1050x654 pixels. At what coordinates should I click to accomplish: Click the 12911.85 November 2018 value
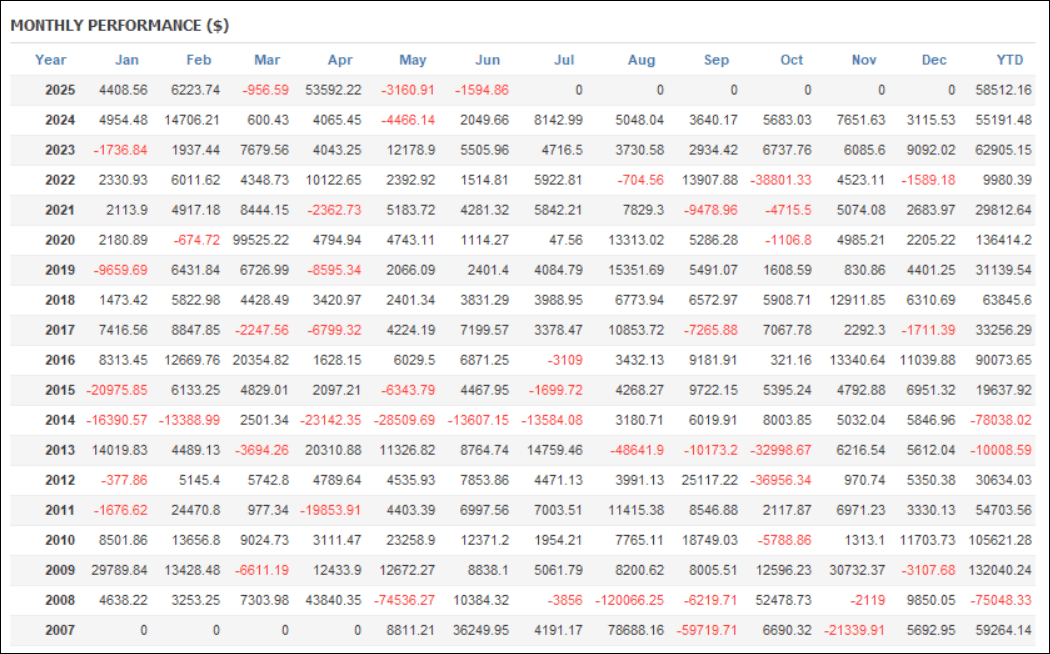pos(857,300)
